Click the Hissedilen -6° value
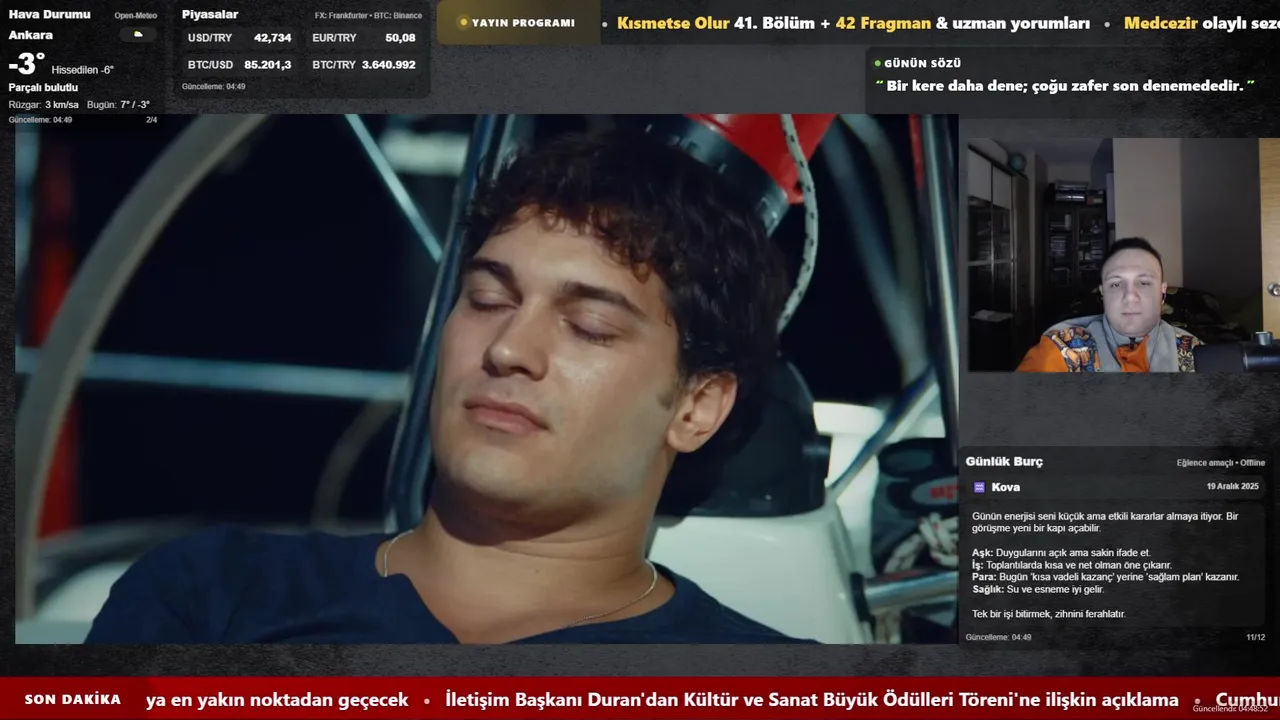 click(83, 70)
